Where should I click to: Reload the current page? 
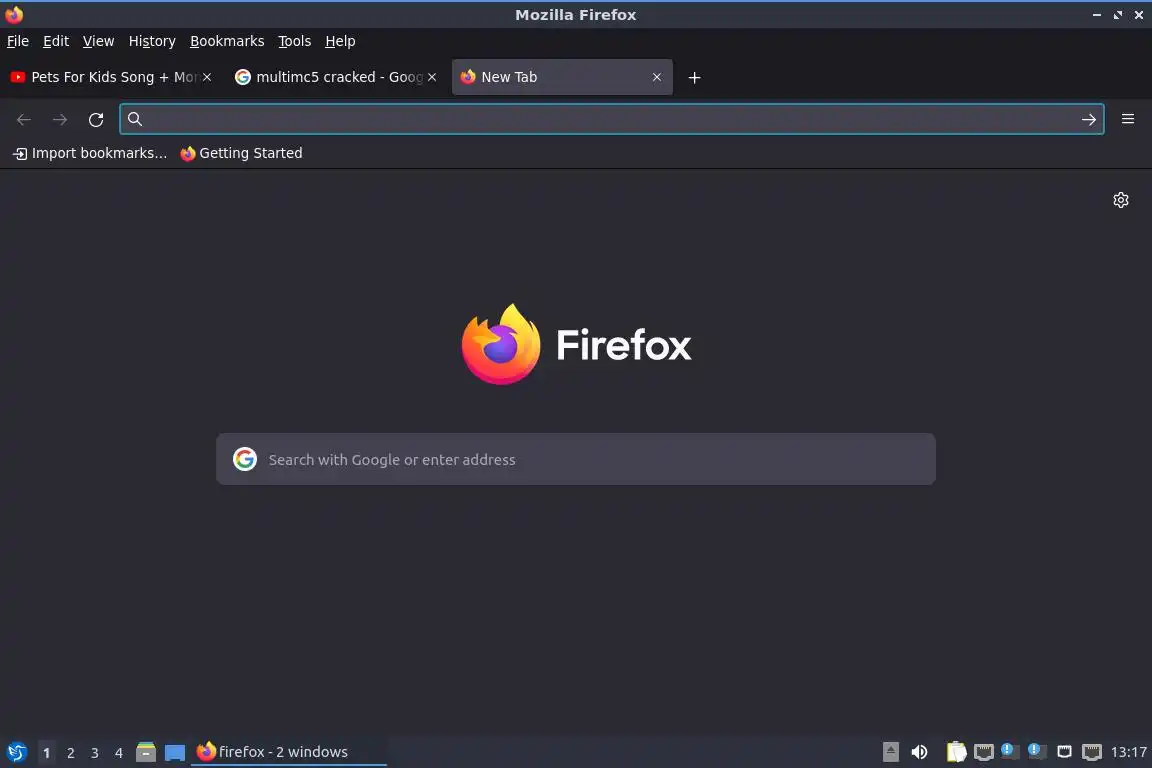point(96,120)
